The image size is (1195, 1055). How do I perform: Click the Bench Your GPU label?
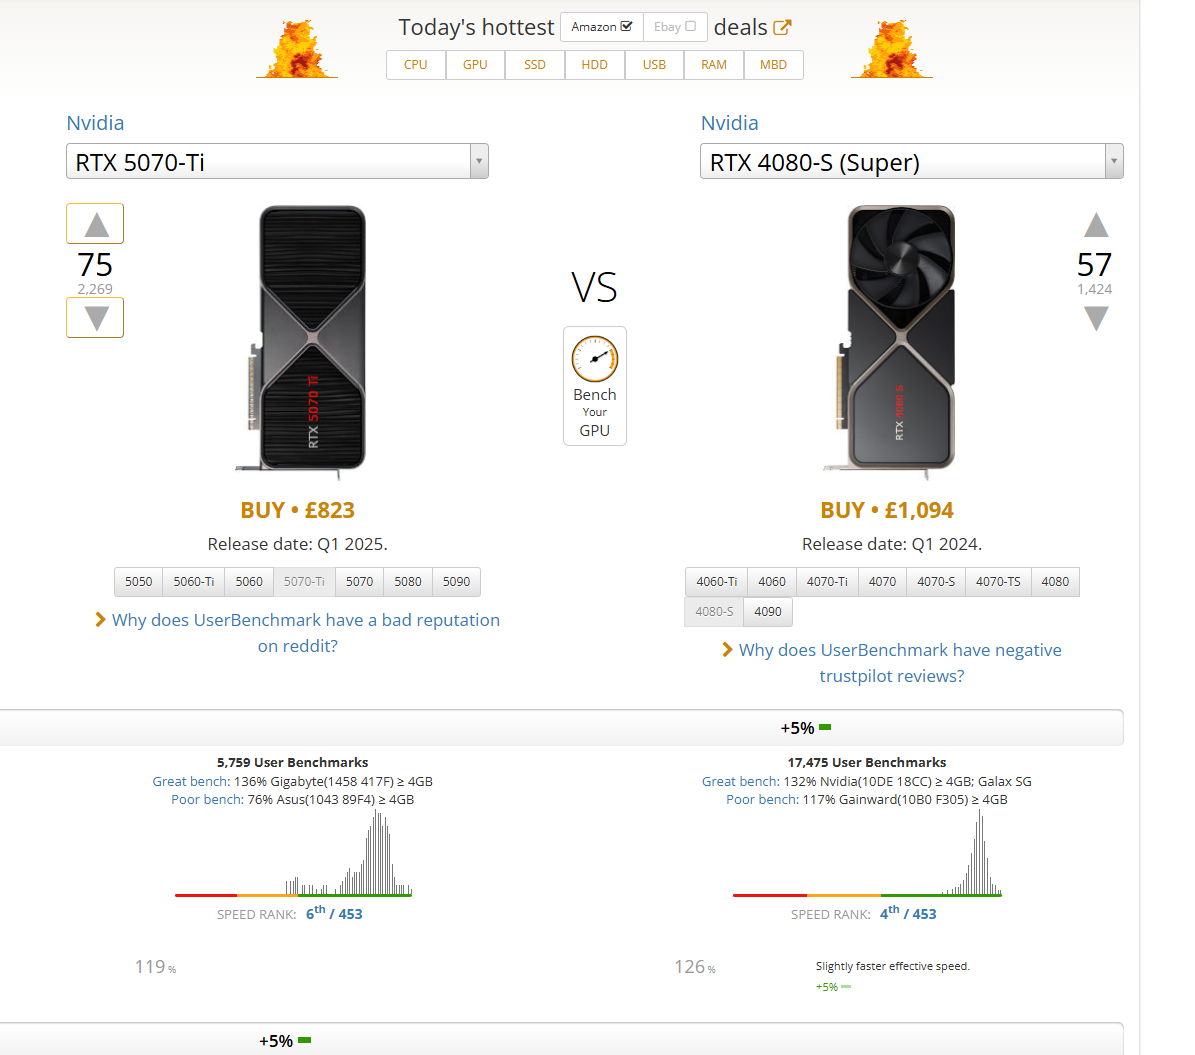tap(594, 412)
